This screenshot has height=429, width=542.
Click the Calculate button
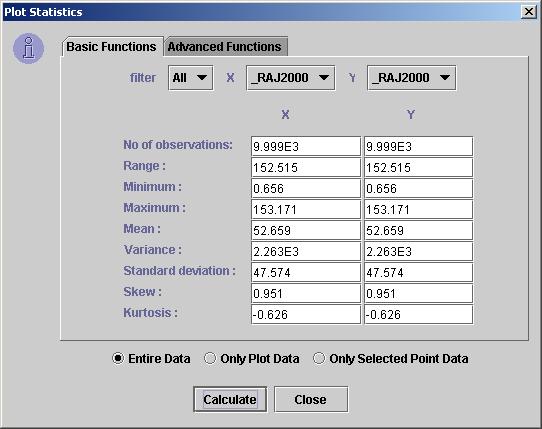click(230, 399)
